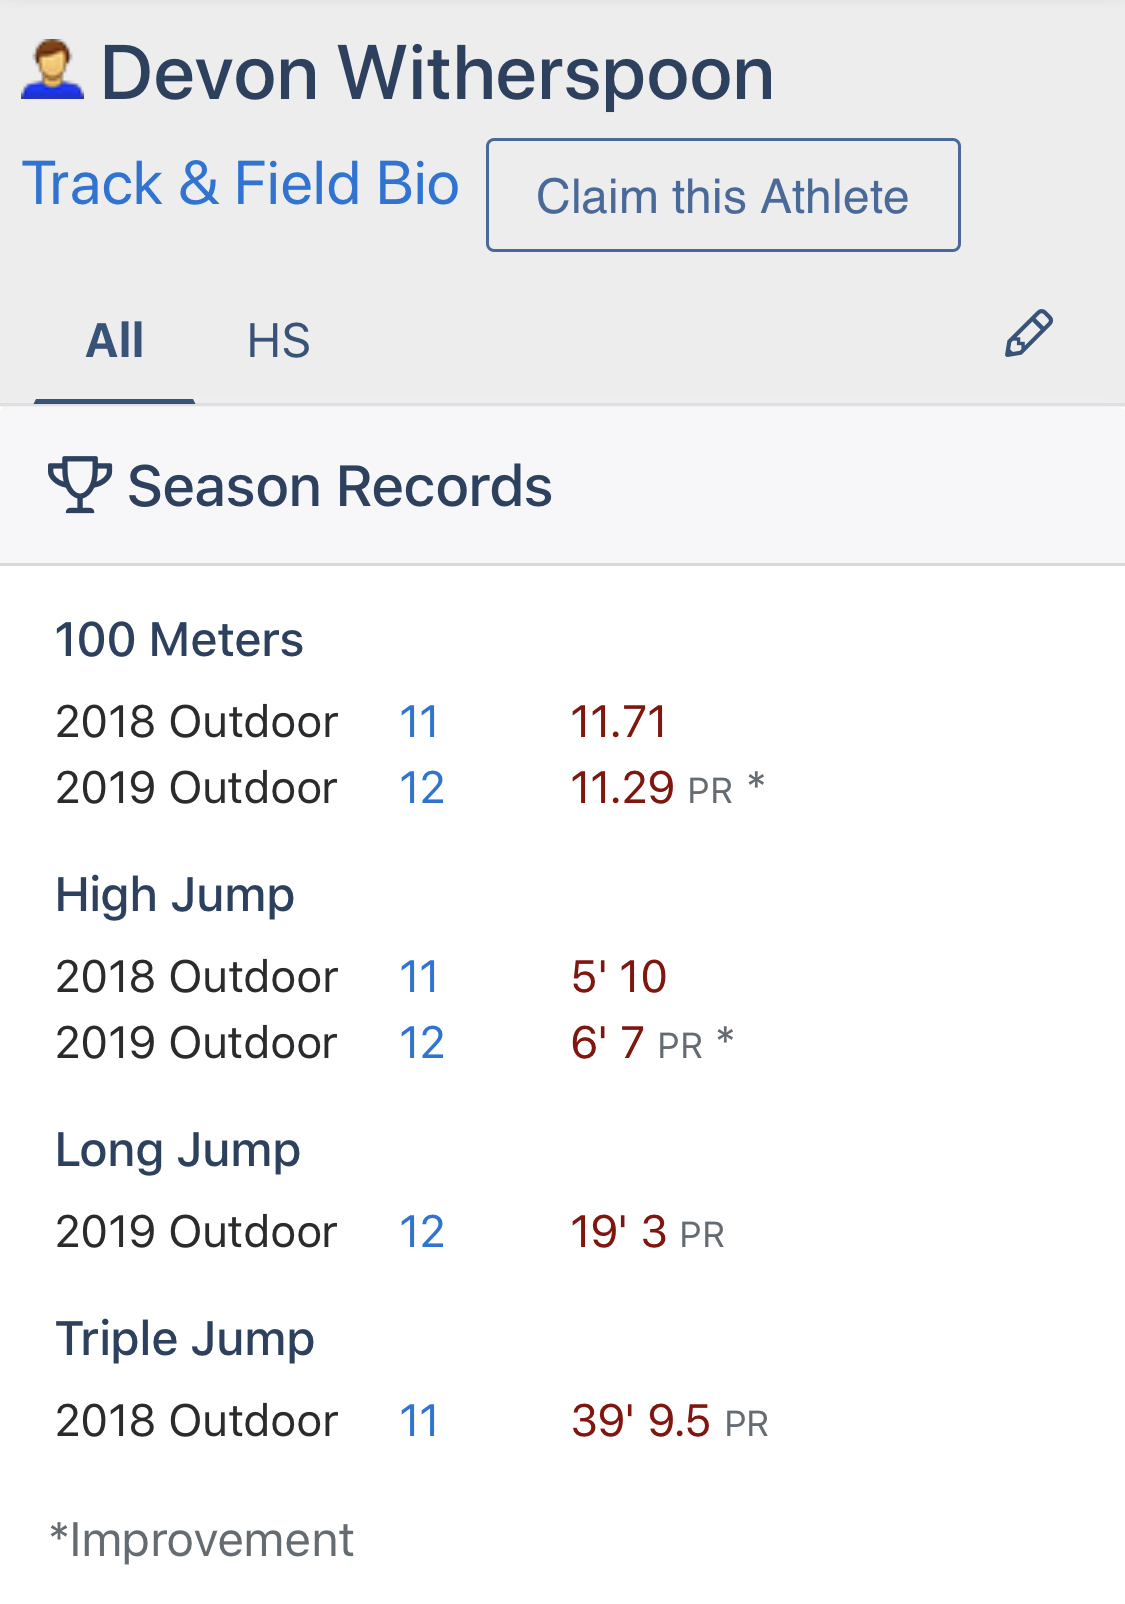The image size is (1125, 1604).
Task: Click the athlete profile avatar icon
Action: pyautogui.click(x=53, y=71)
